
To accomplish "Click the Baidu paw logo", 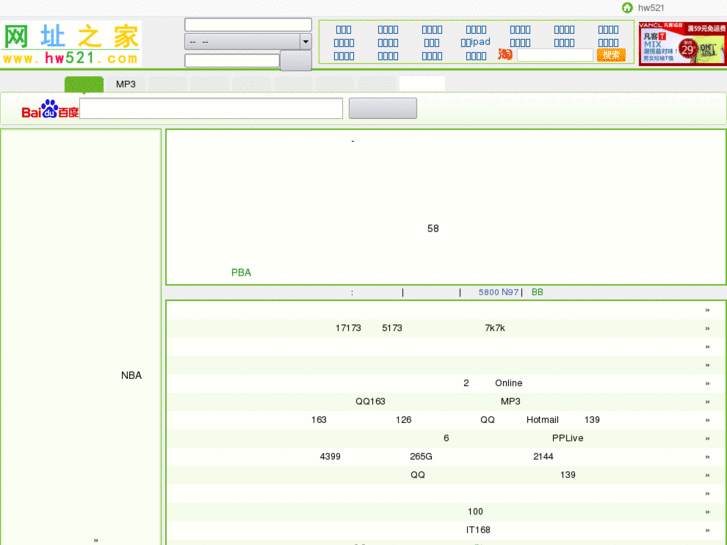I will [x=50, y=109].
